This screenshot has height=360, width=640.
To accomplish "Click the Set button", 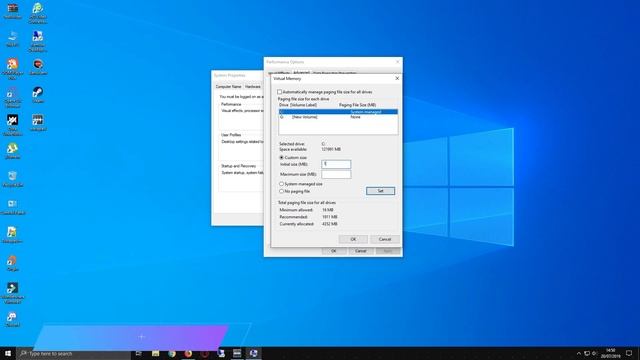I will click(380, 191).
